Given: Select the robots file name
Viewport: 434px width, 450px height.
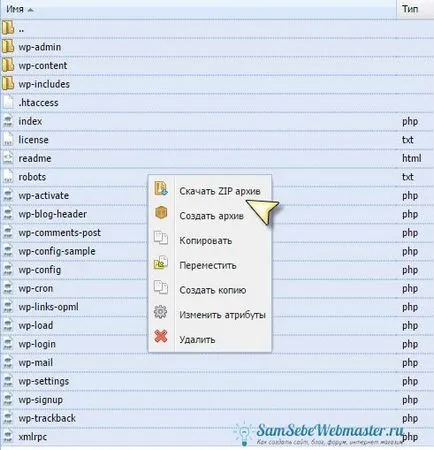Looking at the screenshot, I should tap(32, 177).
